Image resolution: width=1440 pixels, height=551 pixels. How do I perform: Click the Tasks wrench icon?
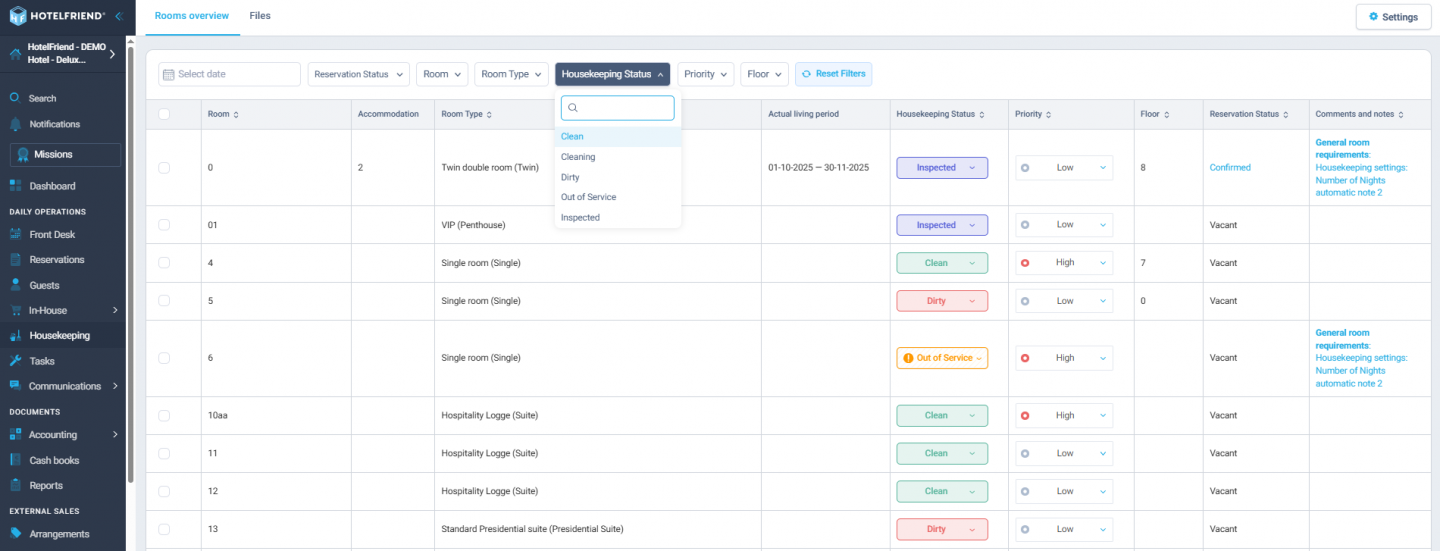15,360
